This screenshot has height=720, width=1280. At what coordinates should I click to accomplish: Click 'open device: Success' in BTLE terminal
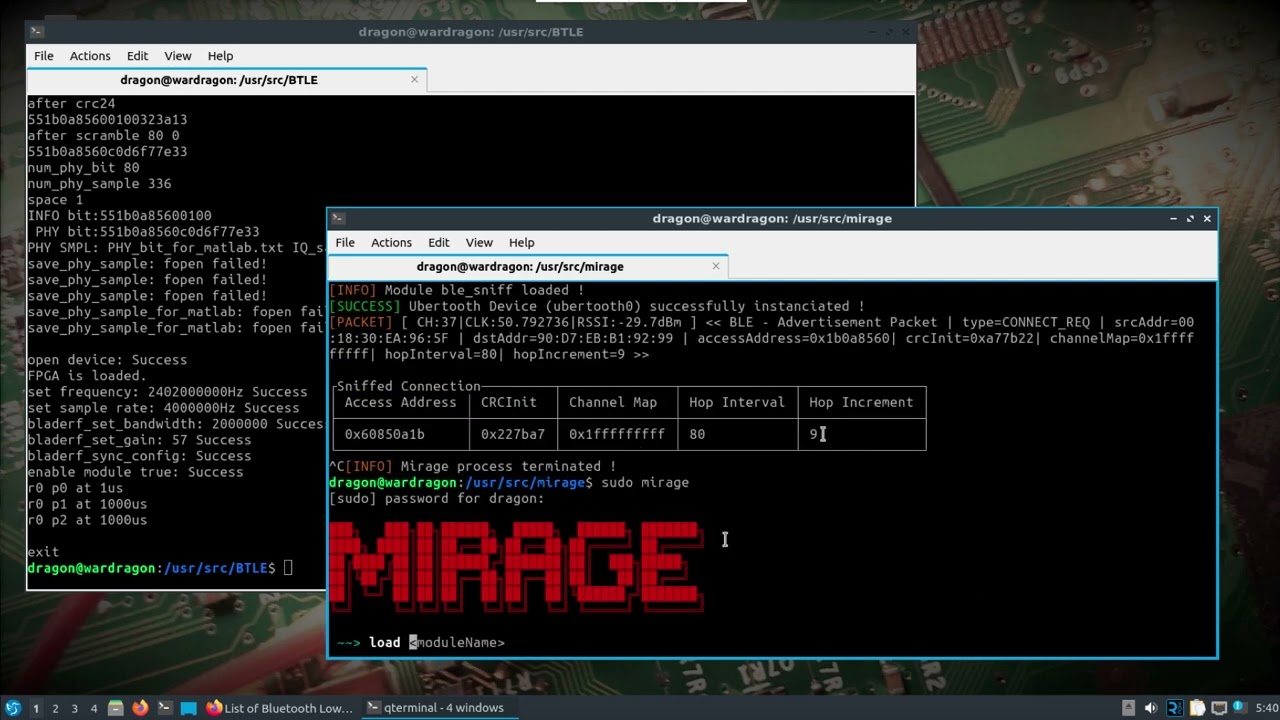pos(107,360)
